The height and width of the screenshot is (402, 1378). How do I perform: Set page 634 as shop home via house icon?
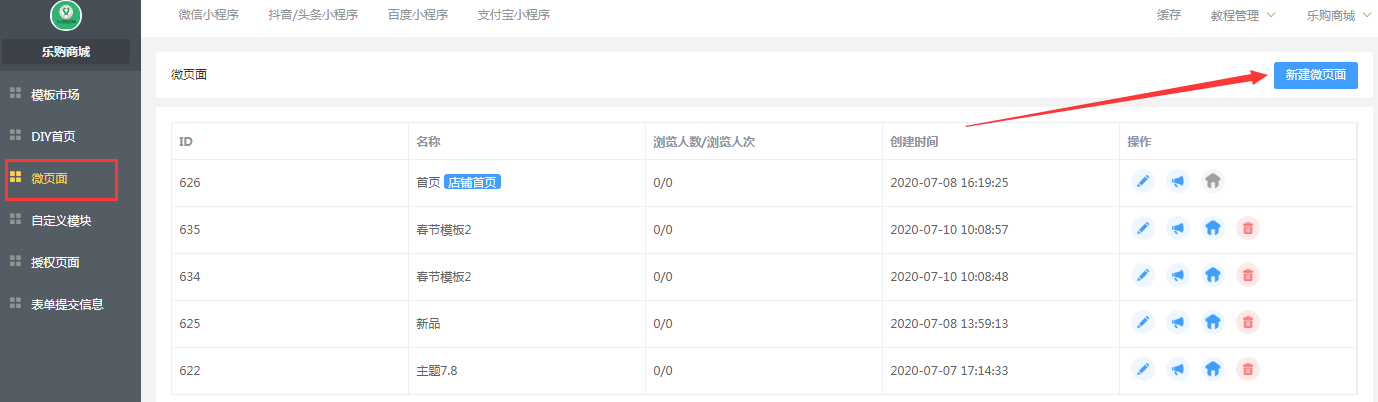click(1213, 275)
